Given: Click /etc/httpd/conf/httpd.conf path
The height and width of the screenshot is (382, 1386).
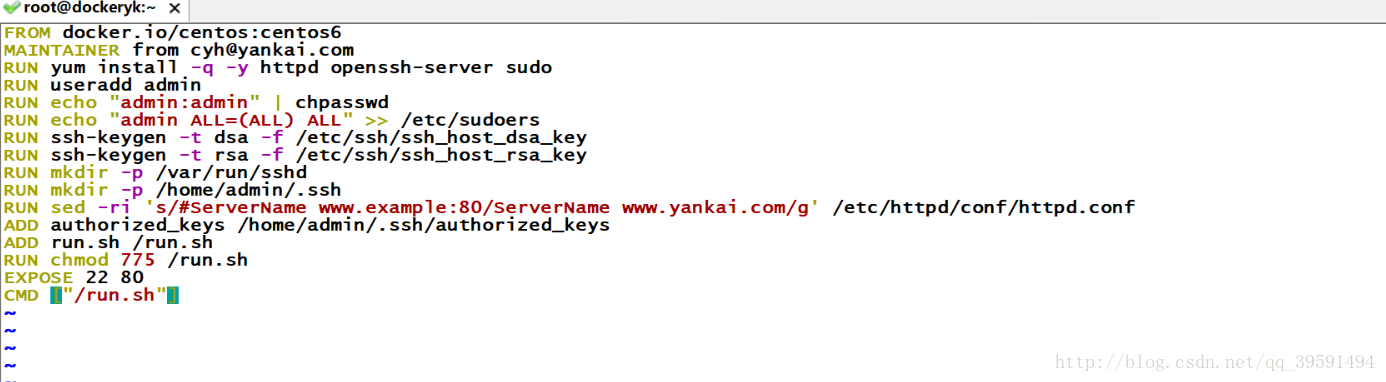Looking at the screenshot, I should [x=983, y=208].
